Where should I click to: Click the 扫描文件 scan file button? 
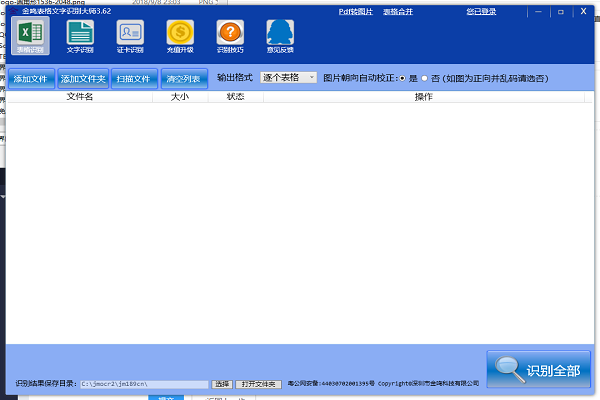pyautogui.click(x=133, y=78)
